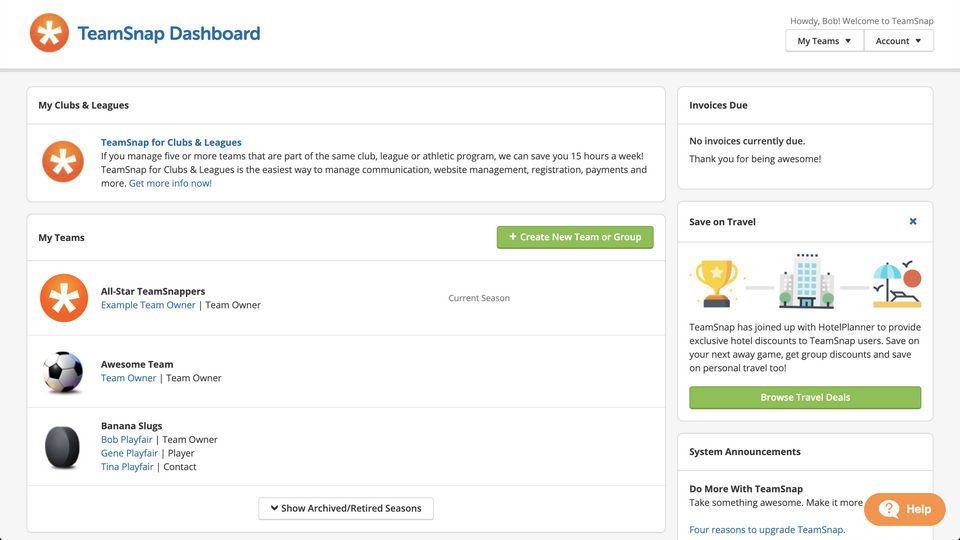
Task: Click the trophy illustration in travel panel
Action: (716, 283)
